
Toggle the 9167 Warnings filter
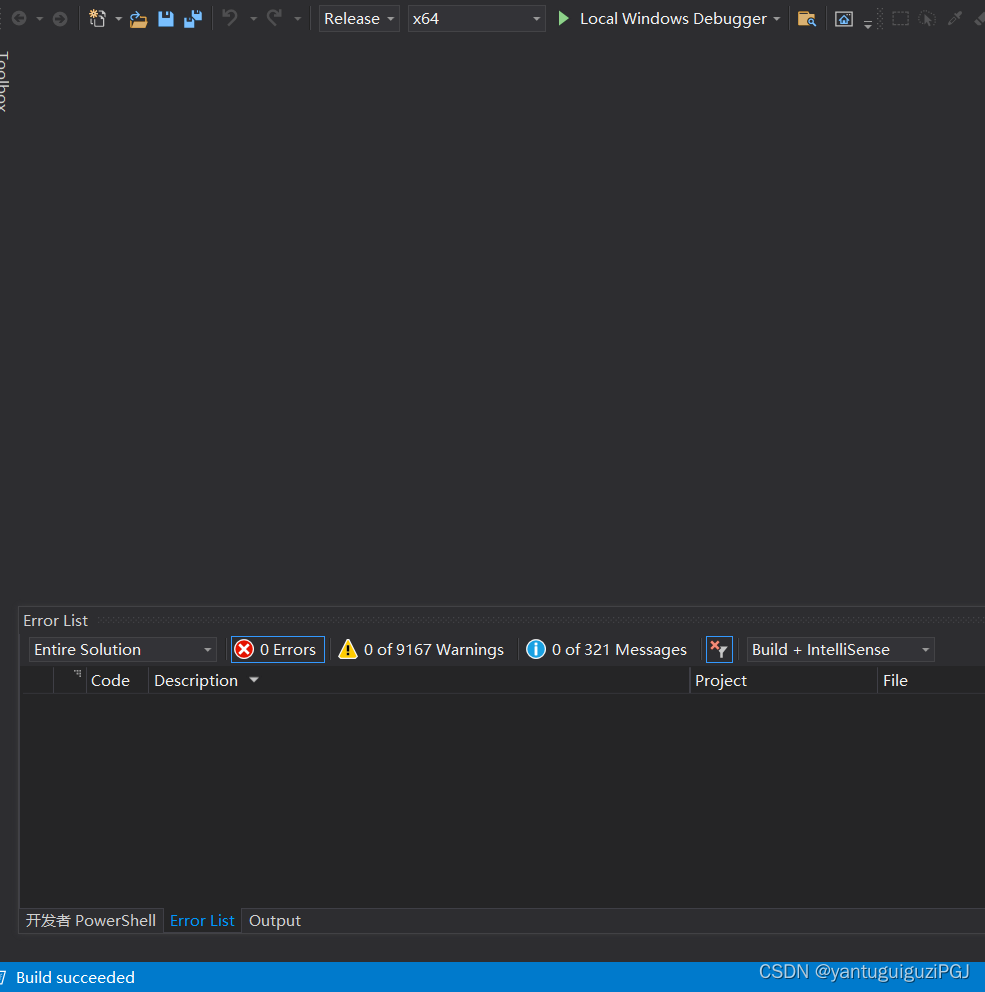pyautogui.click(x=420, y=649)
